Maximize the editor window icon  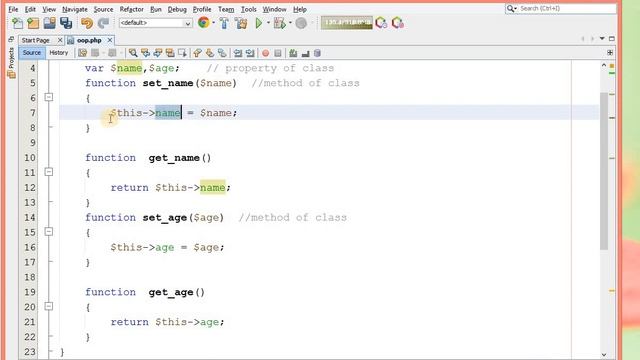(x=611, y=38)
